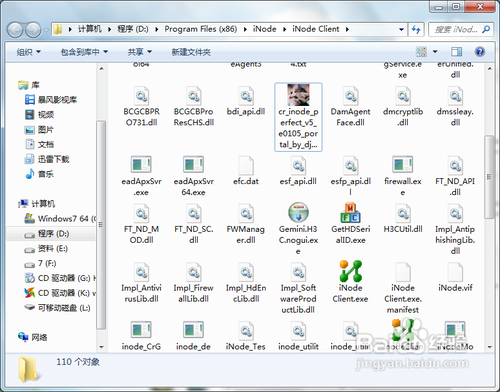Image resolution: width=500 pixels, height=392 pixels.
Task: Expand the address bar history dropdown
Action: point(401,29)
